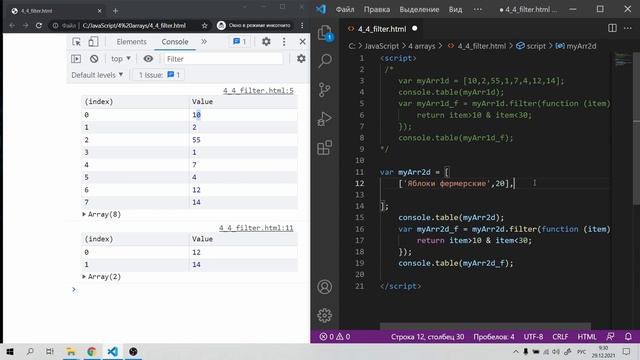Open the 4_4_filter.html:5 source link

tap(258, 91)
